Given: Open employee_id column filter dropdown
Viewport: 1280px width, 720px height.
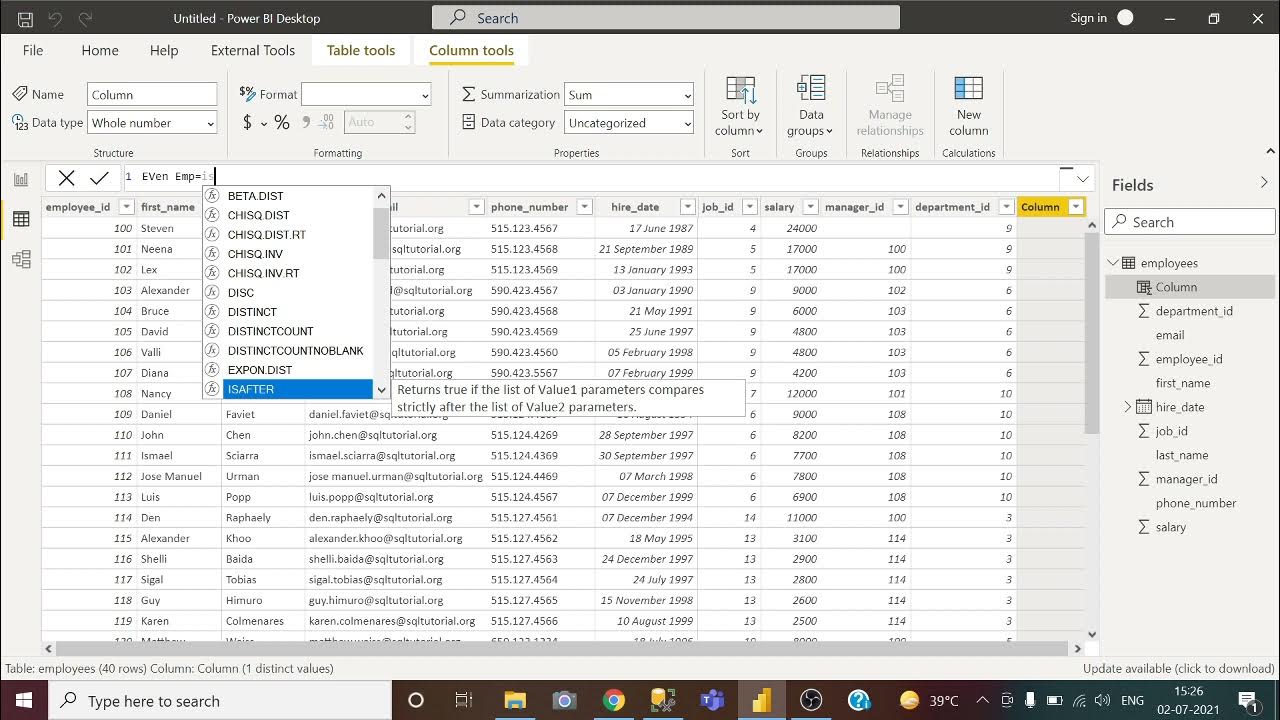Looking at the screenshot, I should click(x=126, y=207).
